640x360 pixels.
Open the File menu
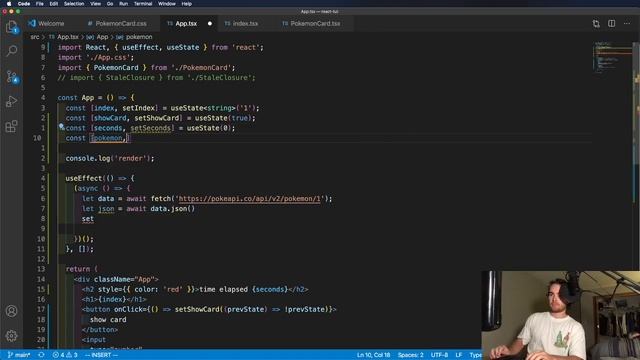pyautogui.click(x=40, y=4)
